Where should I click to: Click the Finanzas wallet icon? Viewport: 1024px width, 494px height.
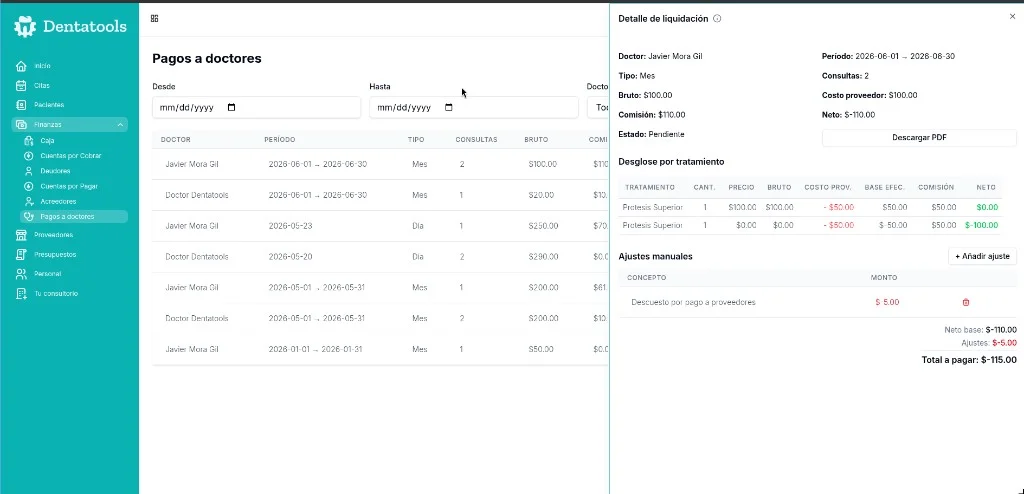[x=21, y=124]
